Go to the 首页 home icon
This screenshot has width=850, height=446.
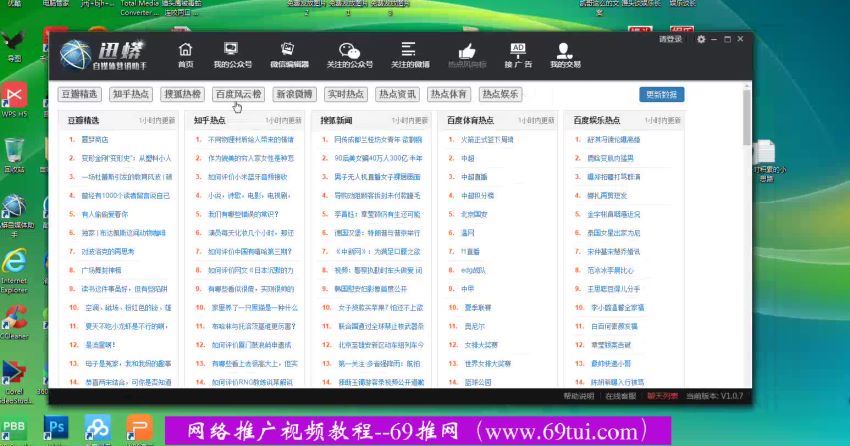[x=185, y=55]
